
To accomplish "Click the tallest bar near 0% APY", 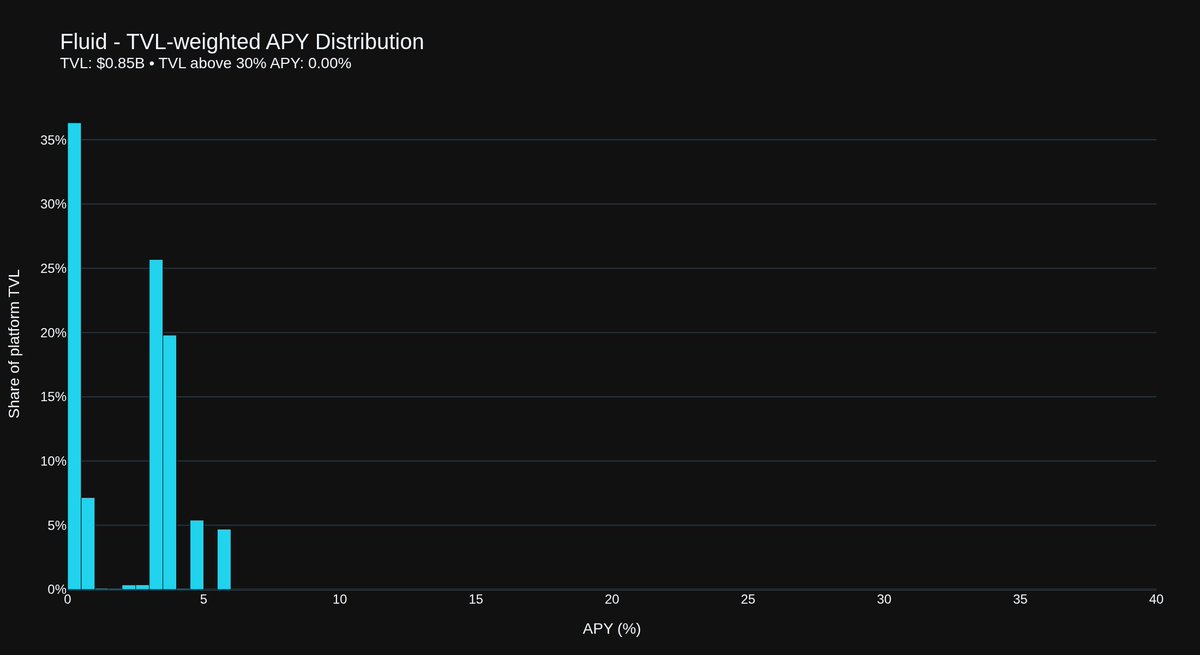I will tap(74, 356).
